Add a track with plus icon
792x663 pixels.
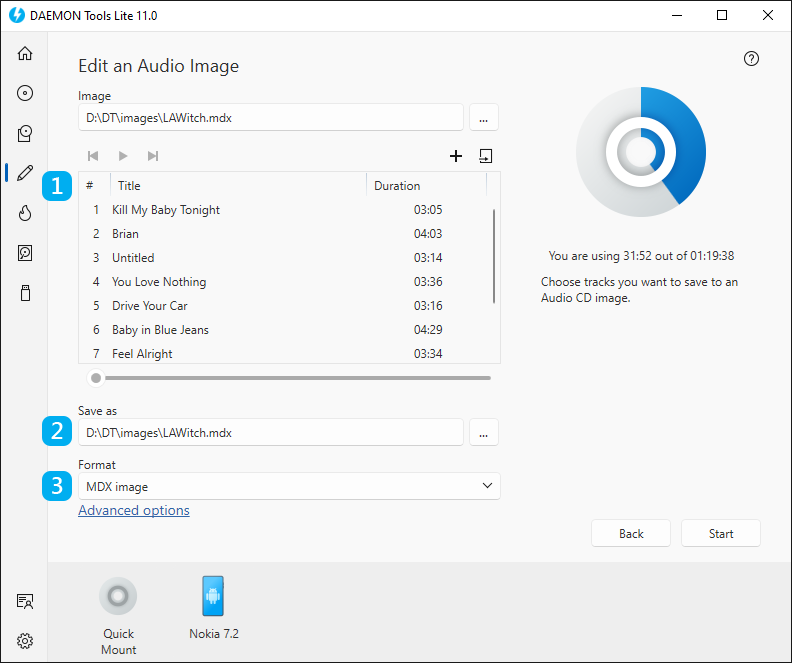(456, 156)
